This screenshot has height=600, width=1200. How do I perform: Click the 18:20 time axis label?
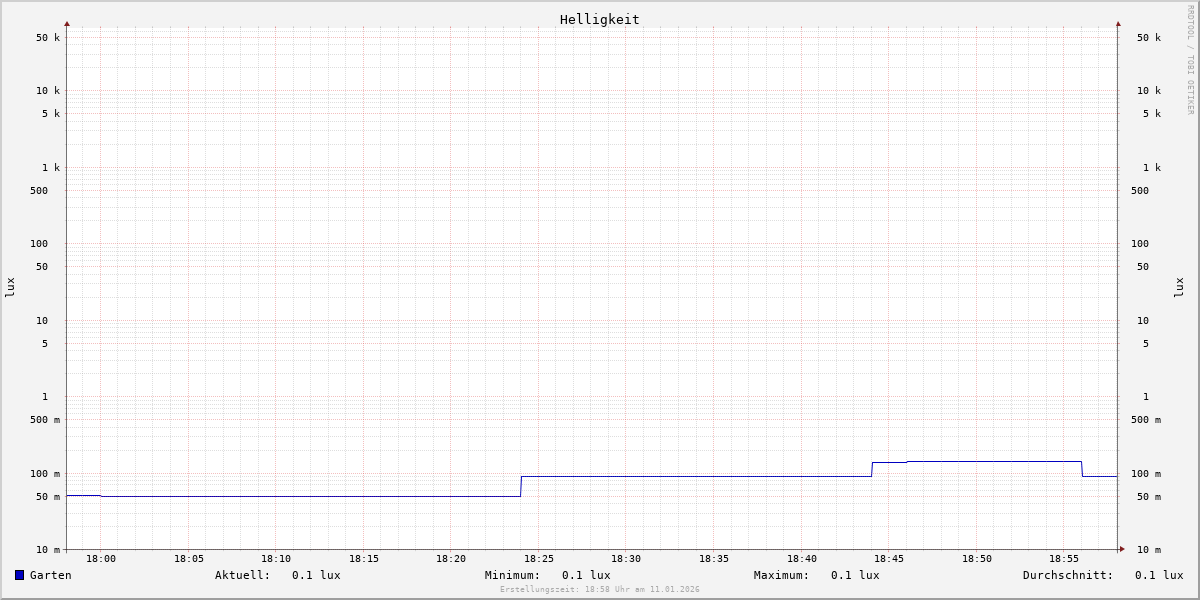(x=451, y=559)
